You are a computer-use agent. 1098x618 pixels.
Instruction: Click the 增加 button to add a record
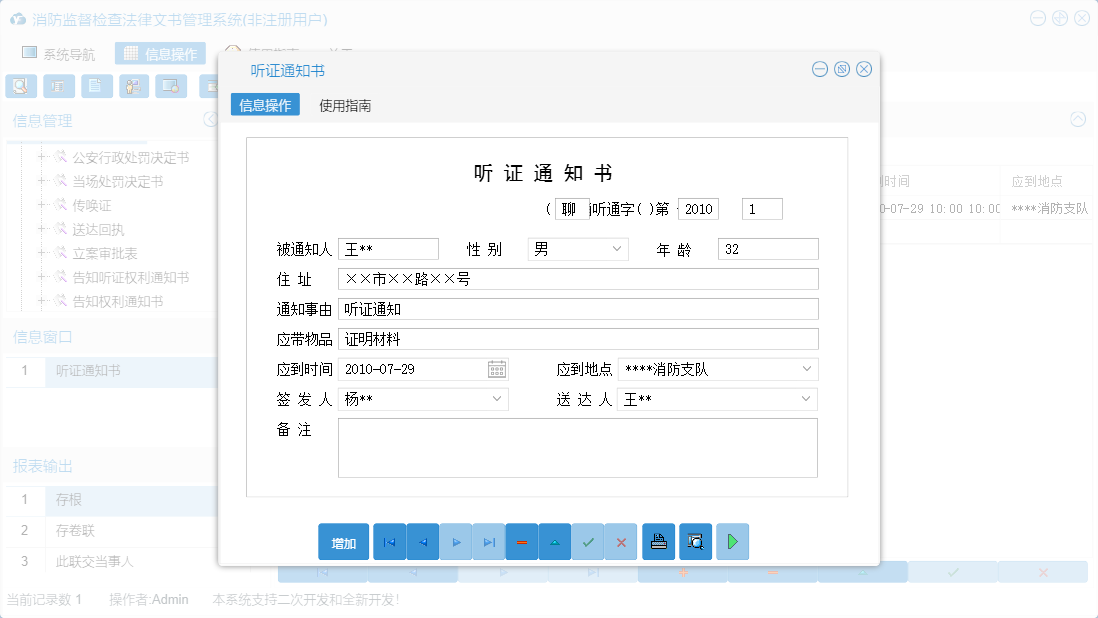[343, 541]
